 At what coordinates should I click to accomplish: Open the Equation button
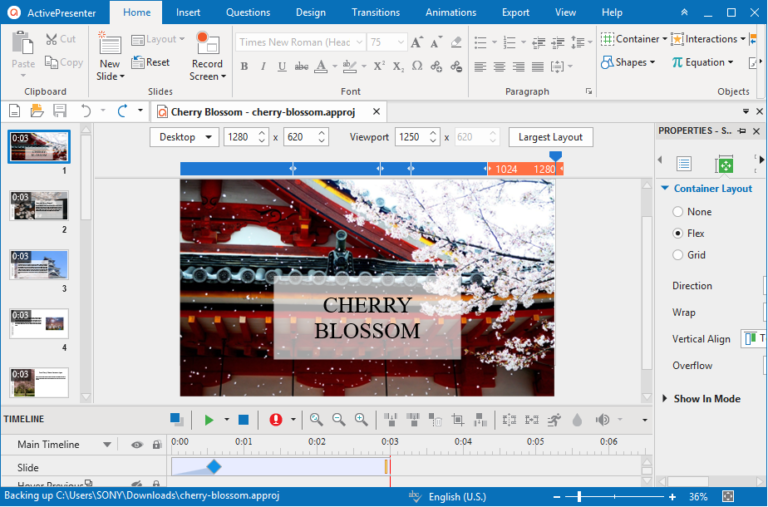(702, 62)
